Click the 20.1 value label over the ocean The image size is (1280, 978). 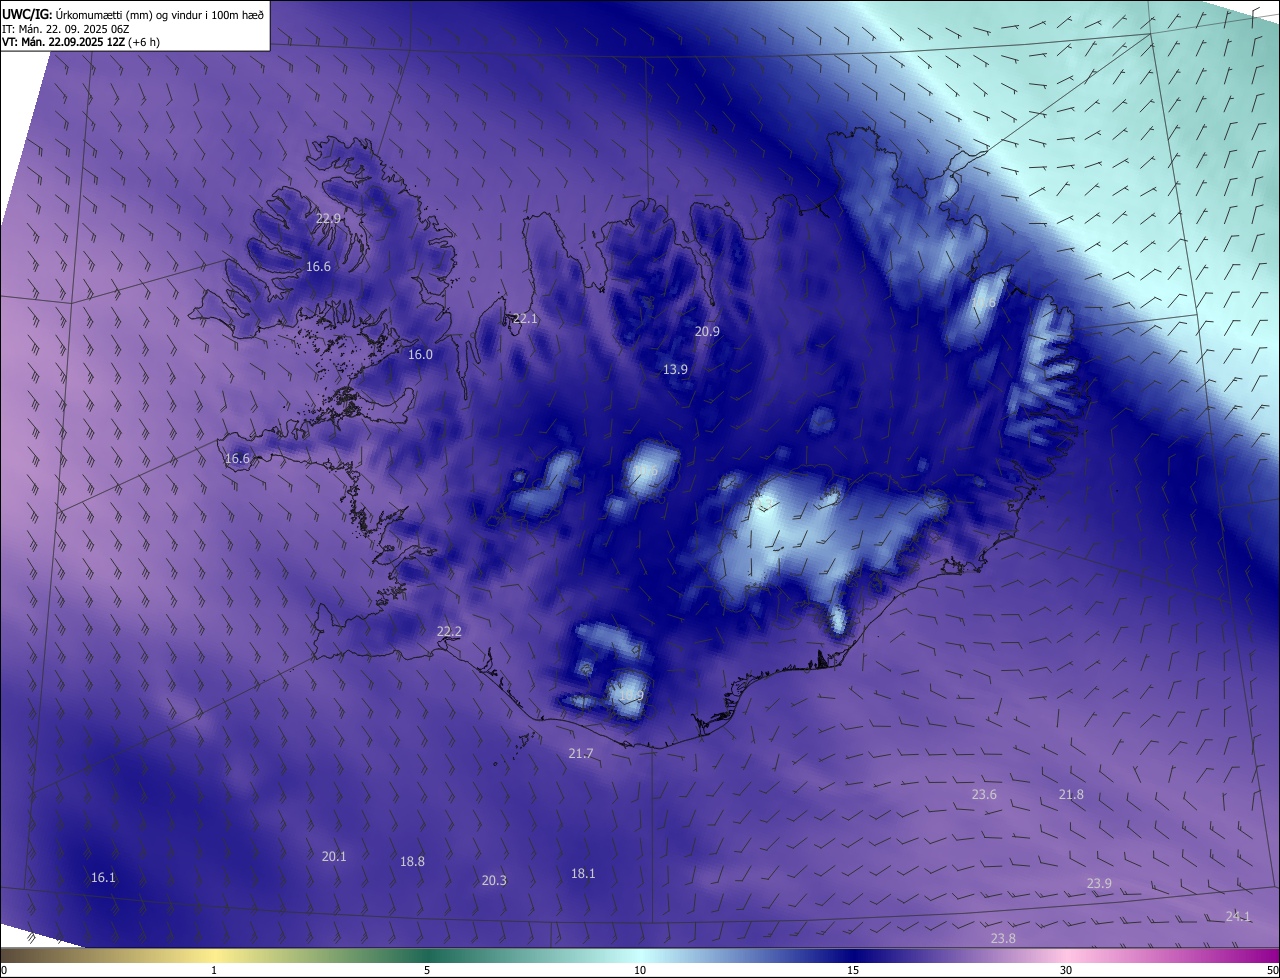pyautogui.click(x=334, y=856)
